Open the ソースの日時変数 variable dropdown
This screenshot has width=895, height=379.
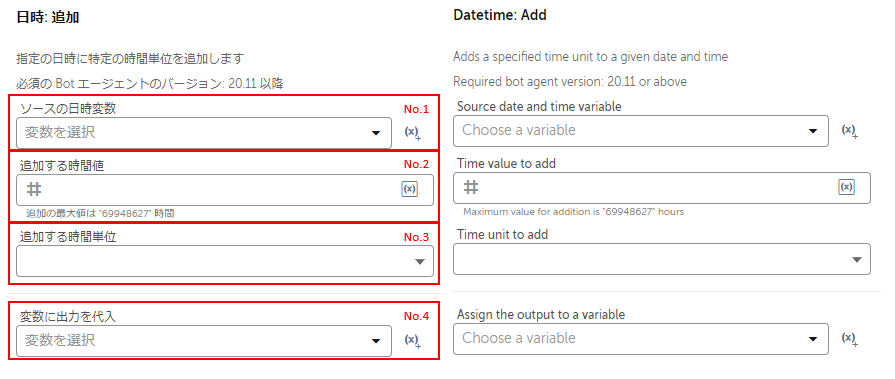(204, 133)
